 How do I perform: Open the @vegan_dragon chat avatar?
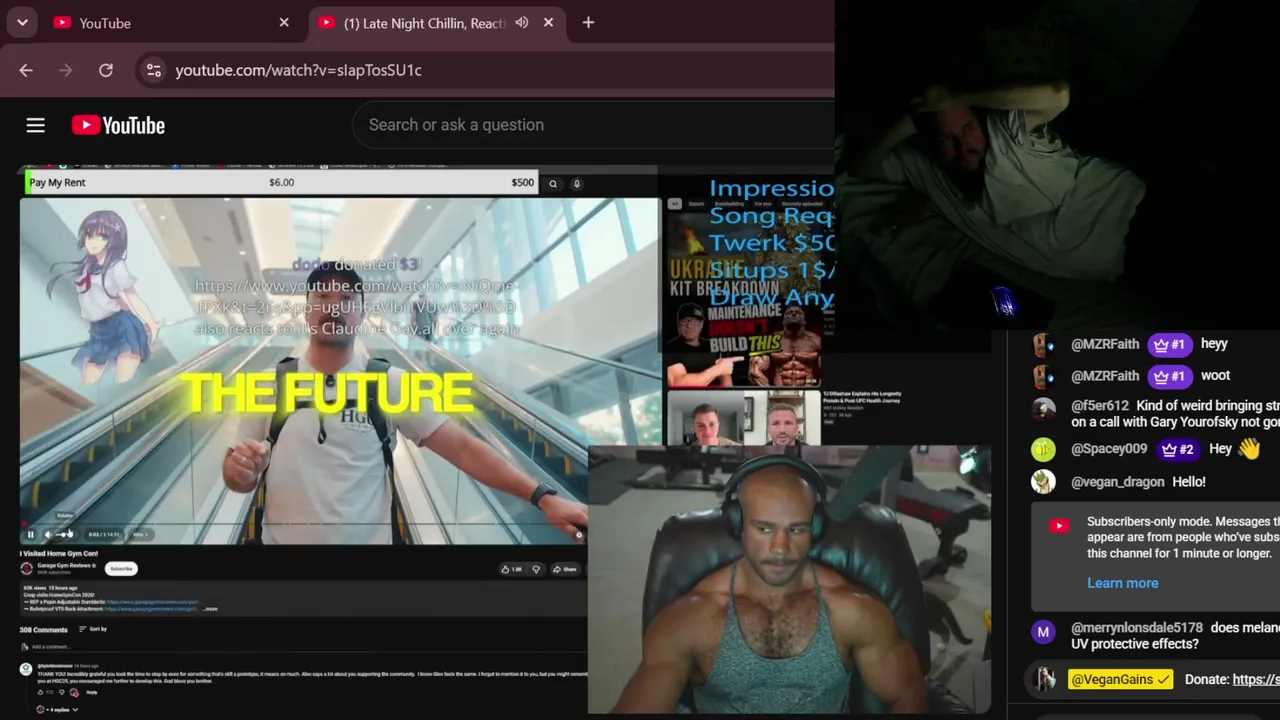(1043, 482)
